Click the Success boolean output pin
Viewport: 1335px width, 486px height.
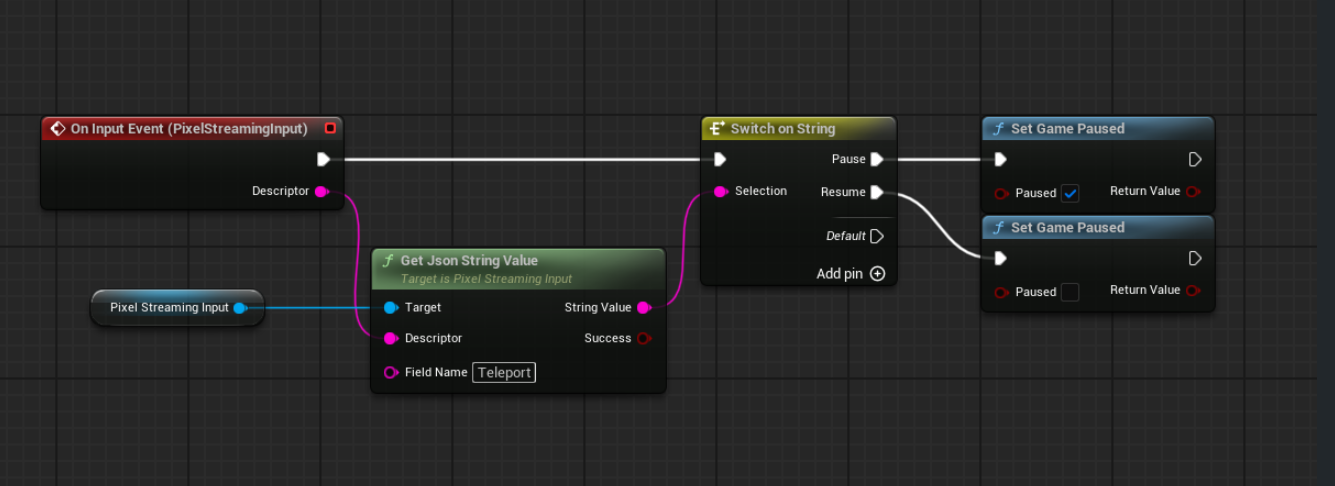pyautogui.click(x=643, y=339)
